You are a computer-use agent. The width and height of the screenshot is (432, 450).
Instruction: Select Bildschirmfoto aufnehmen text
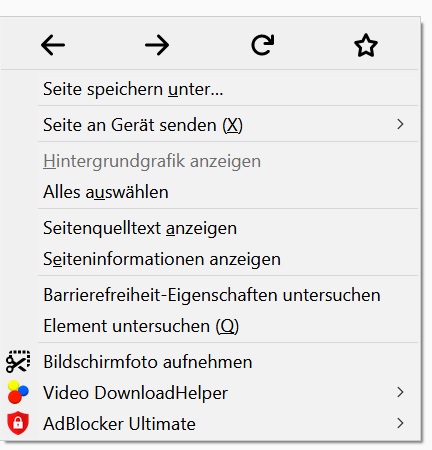coord(148,362)
